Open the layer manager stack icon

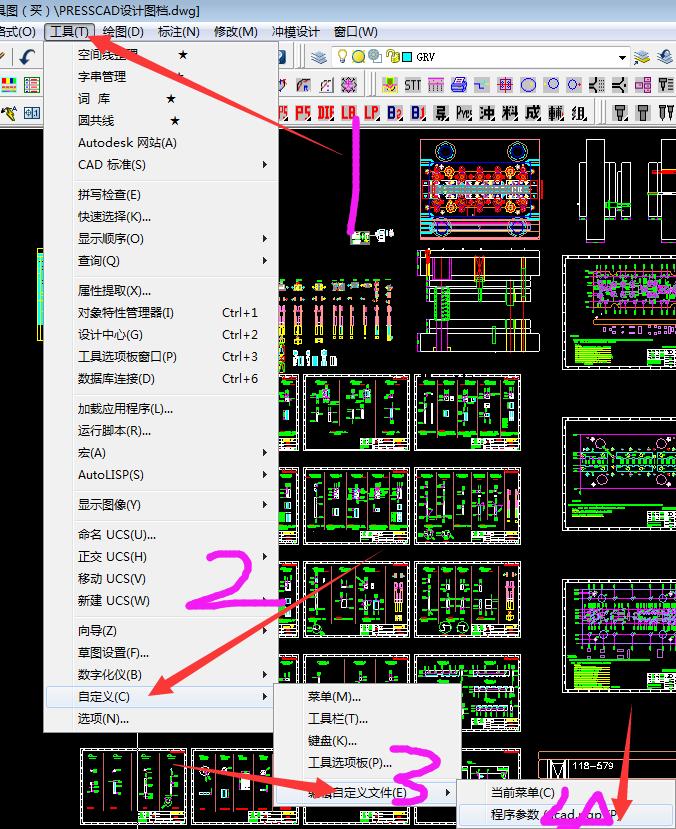(x=319, y=57)
